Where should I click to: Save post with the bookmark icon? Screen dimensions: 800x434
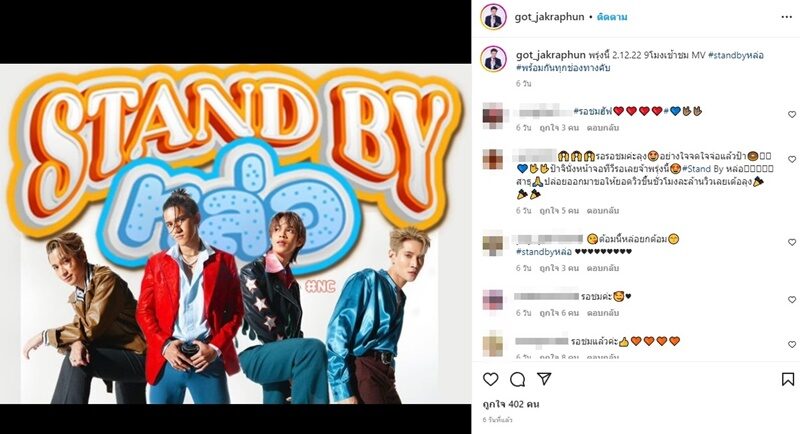(788, 379)
